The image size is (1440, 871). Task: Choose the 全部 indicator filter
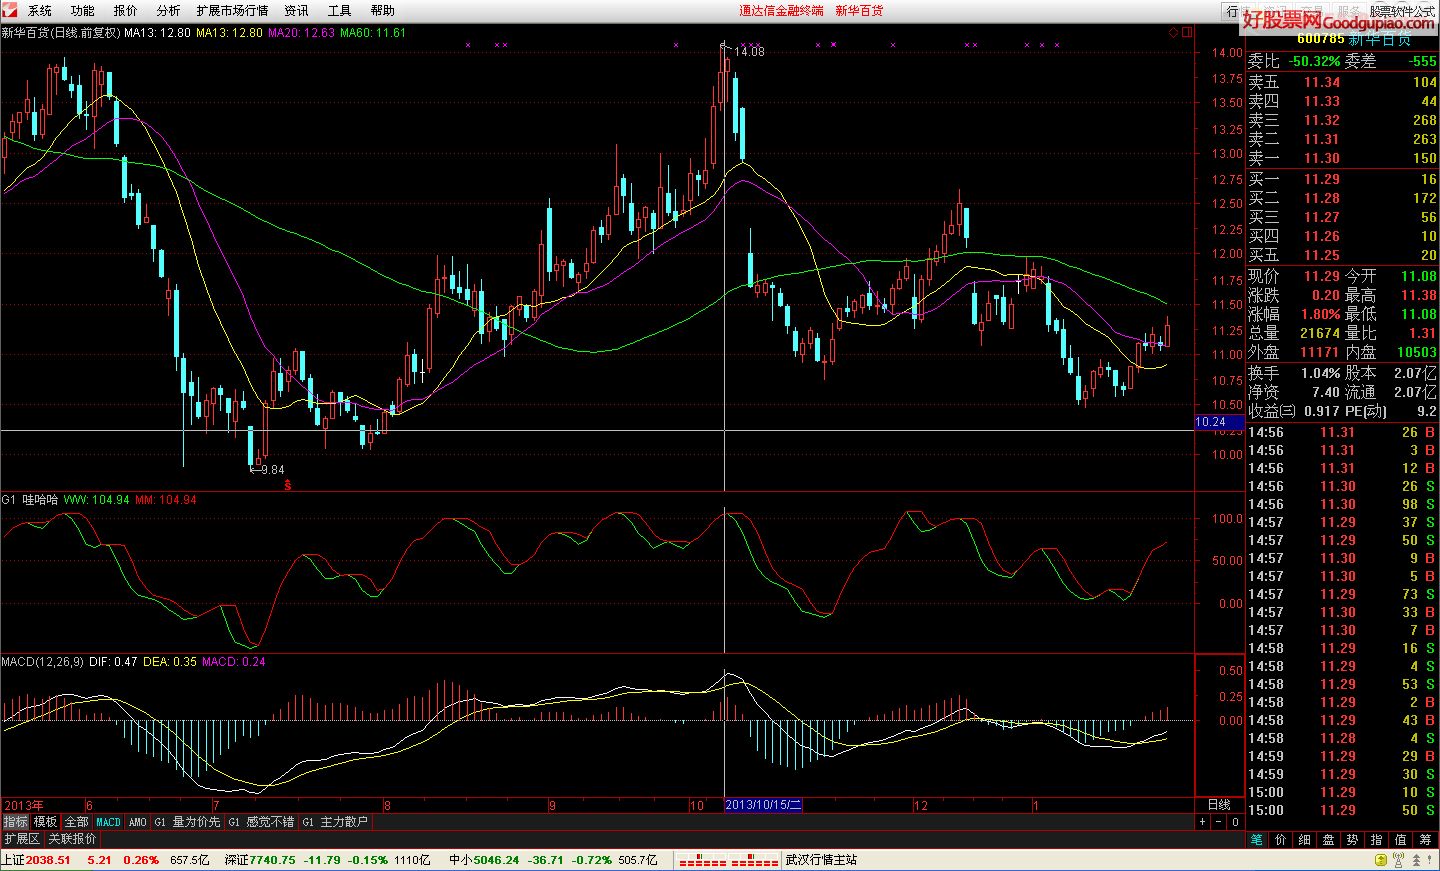coord(77,822)
